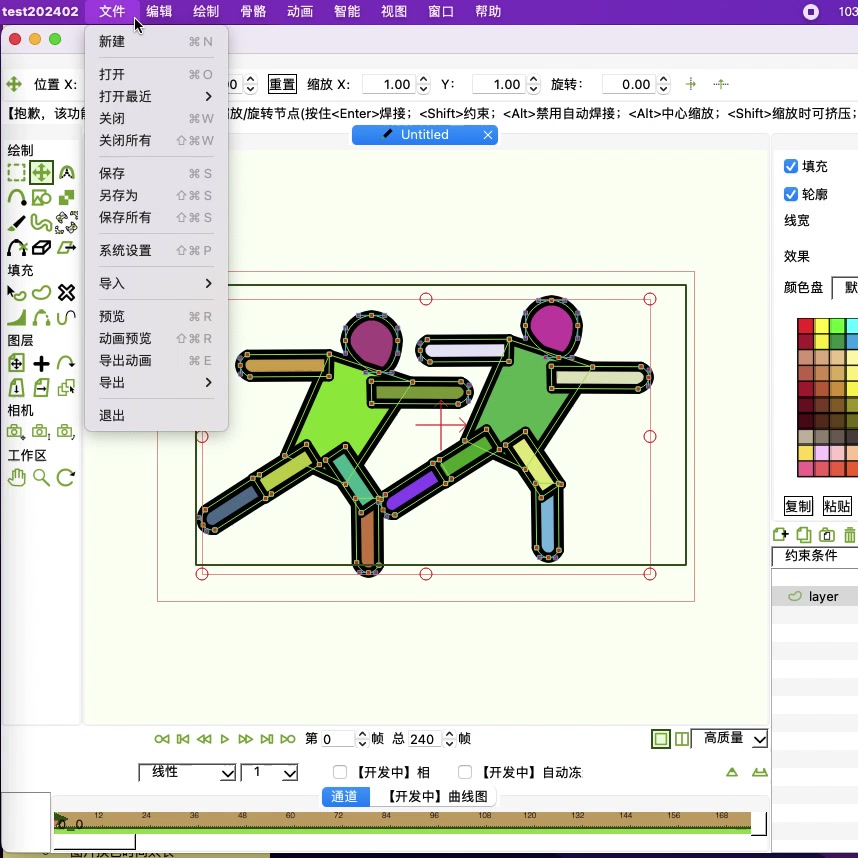Click the trash icon above the layer list
Screen dimensions: 858x858
click(x=850, y=536)
